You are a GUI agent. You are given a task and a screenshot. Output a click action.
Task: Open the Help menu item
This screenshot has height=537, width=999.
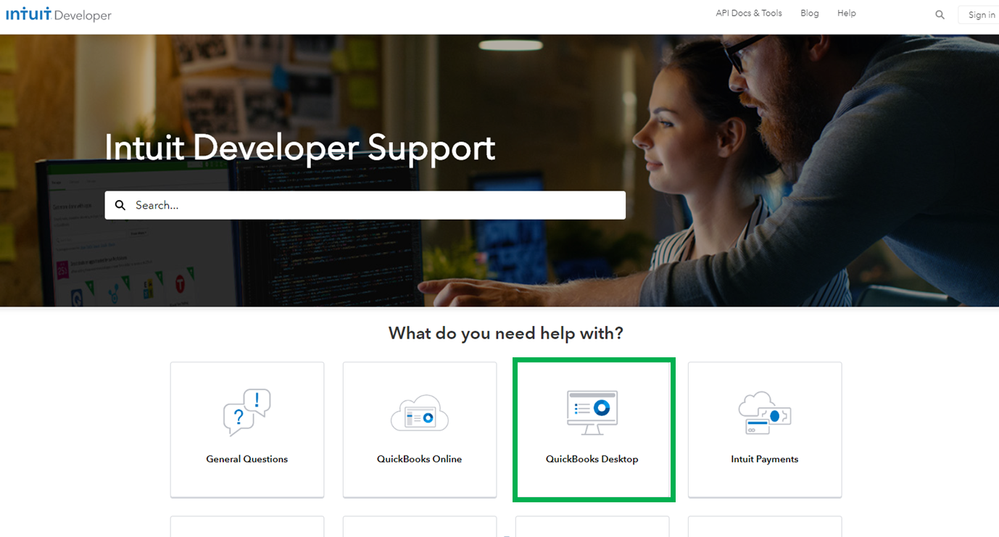pos(846,13)
